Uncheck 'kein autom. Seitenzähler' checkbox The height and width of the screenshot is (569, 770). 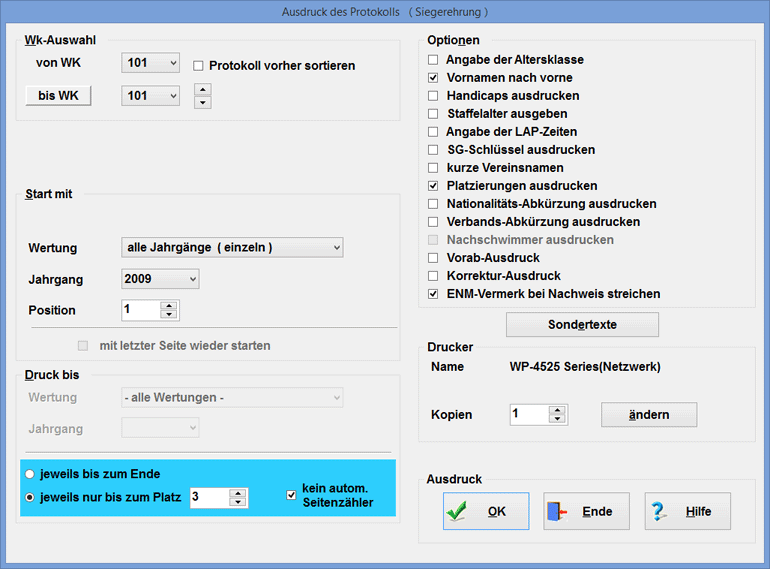point(292,494)
